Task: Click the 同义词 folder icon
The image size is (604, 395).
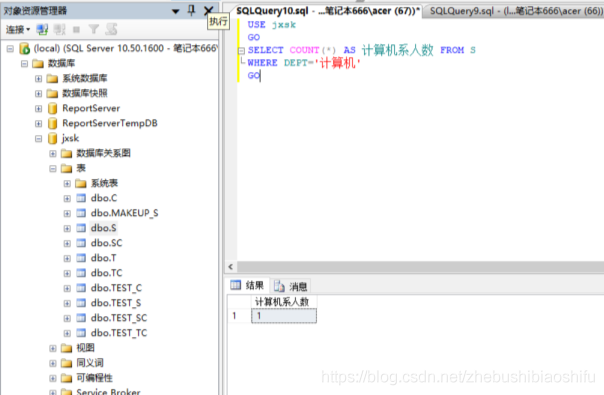Action: (66, 363)
